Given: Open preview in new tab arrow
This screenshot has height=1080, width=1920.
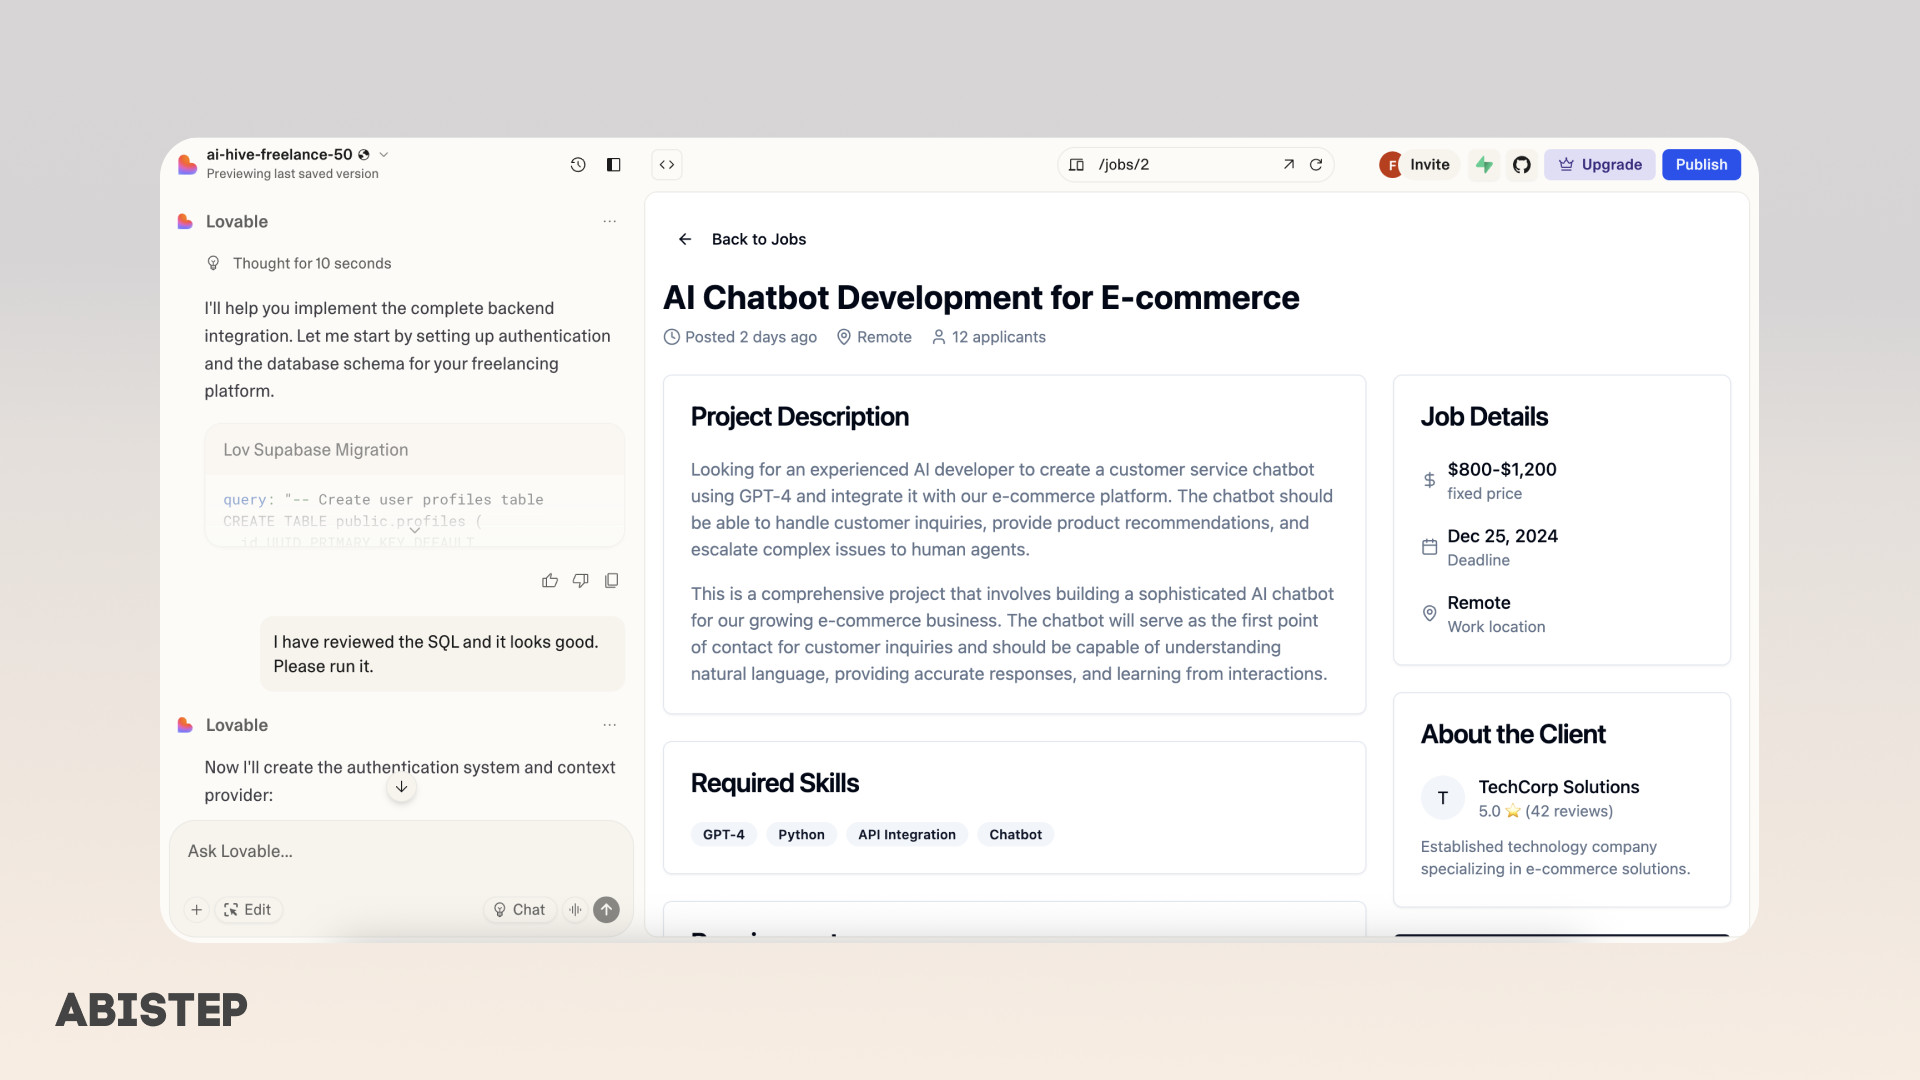Looking at the screenshot, I should click(x=1288, y=165).
